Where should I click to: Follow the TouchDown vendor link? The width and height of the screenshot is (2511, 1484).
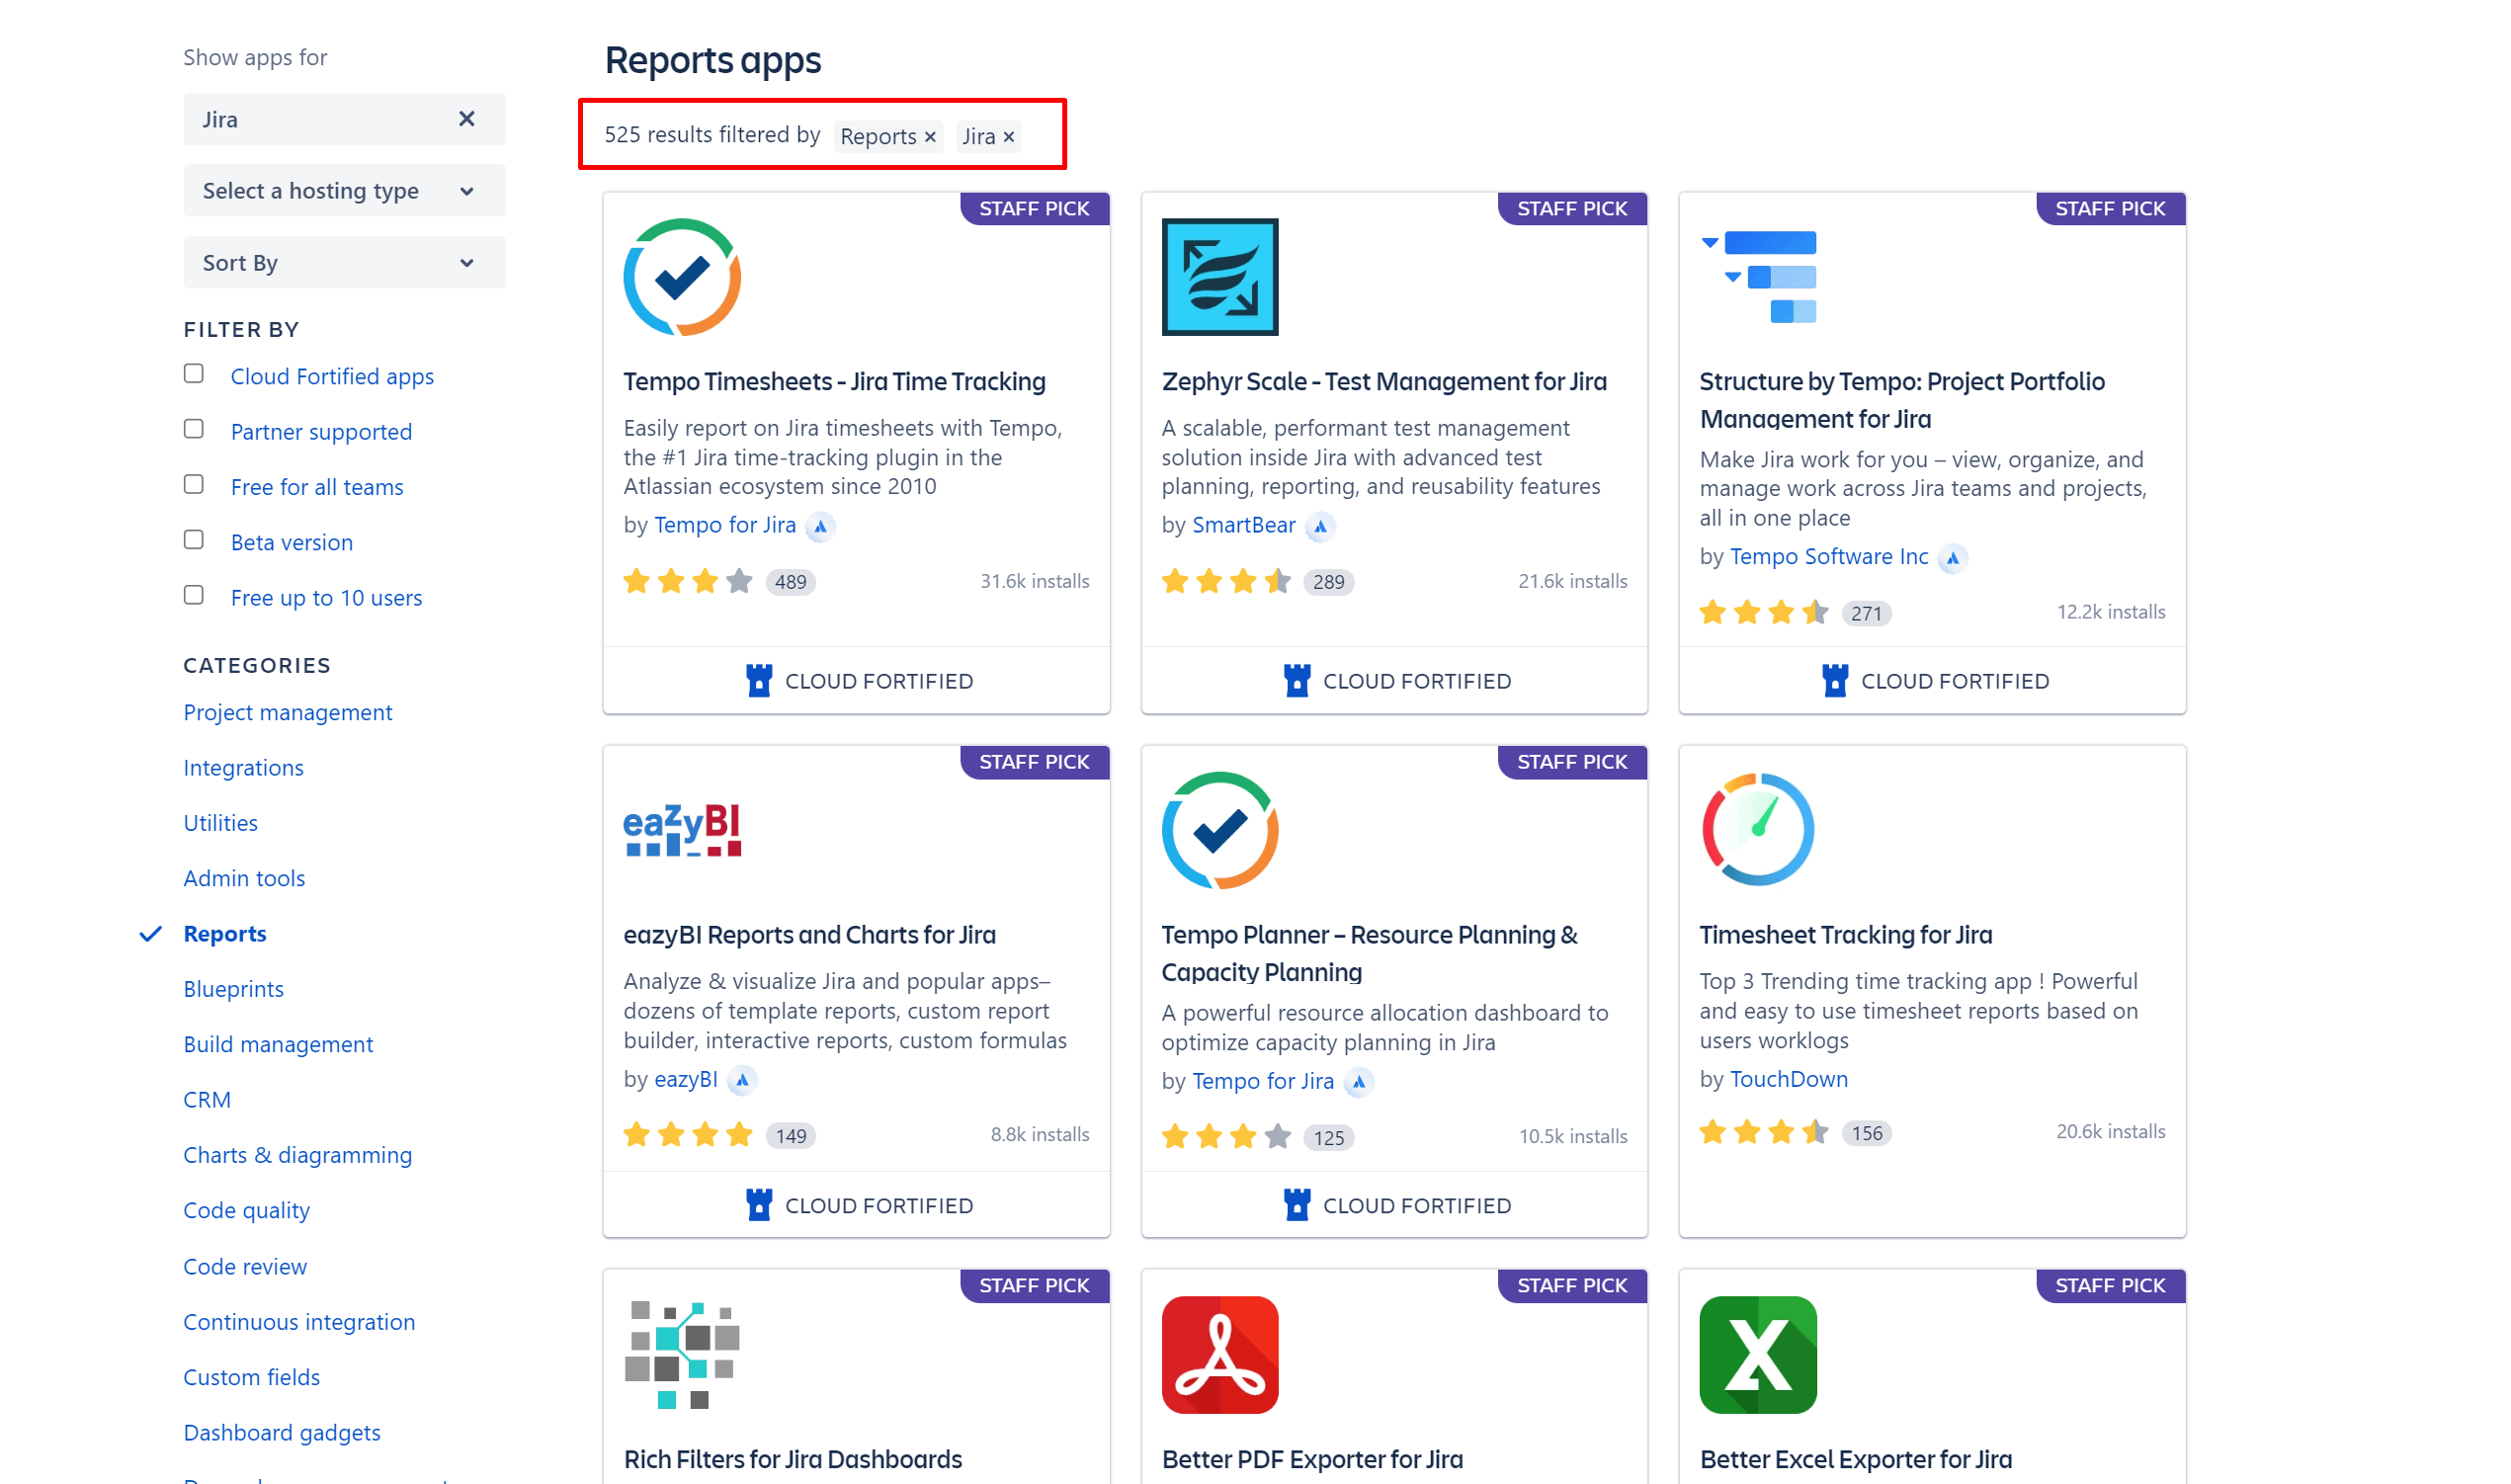[x=1789, y=1079]
